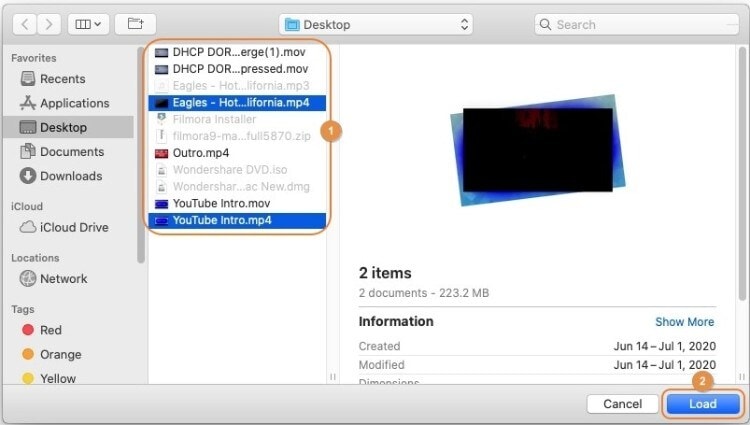This screenshot has width=750, height=425.
Task: Go back with the left arrow button
Action: pyautogui.click(x=25, y=24)
